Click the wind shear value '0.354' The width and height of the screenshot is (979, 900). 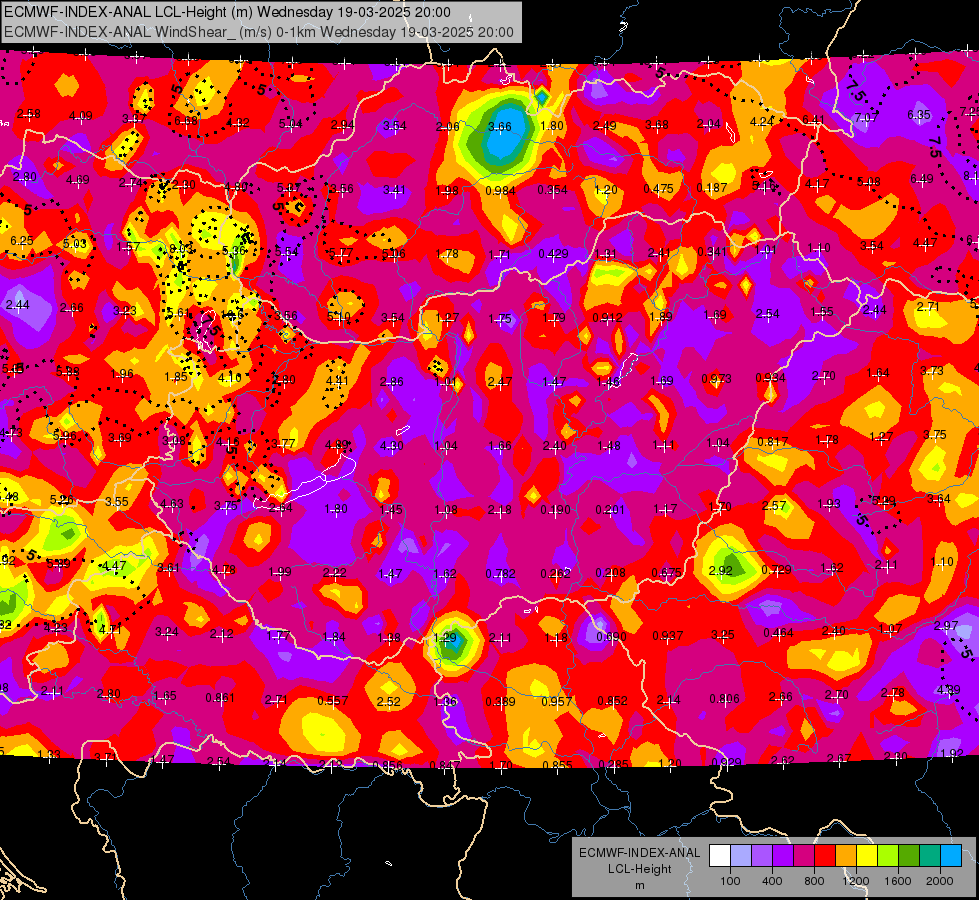pos(553,190)
